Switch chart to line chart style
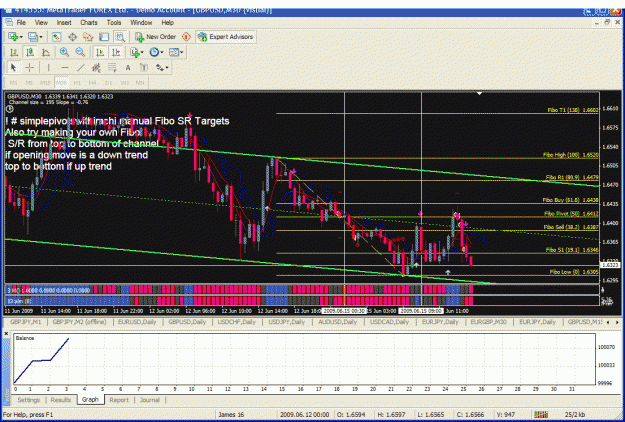 pyautogui.click(x=46, y=52)
